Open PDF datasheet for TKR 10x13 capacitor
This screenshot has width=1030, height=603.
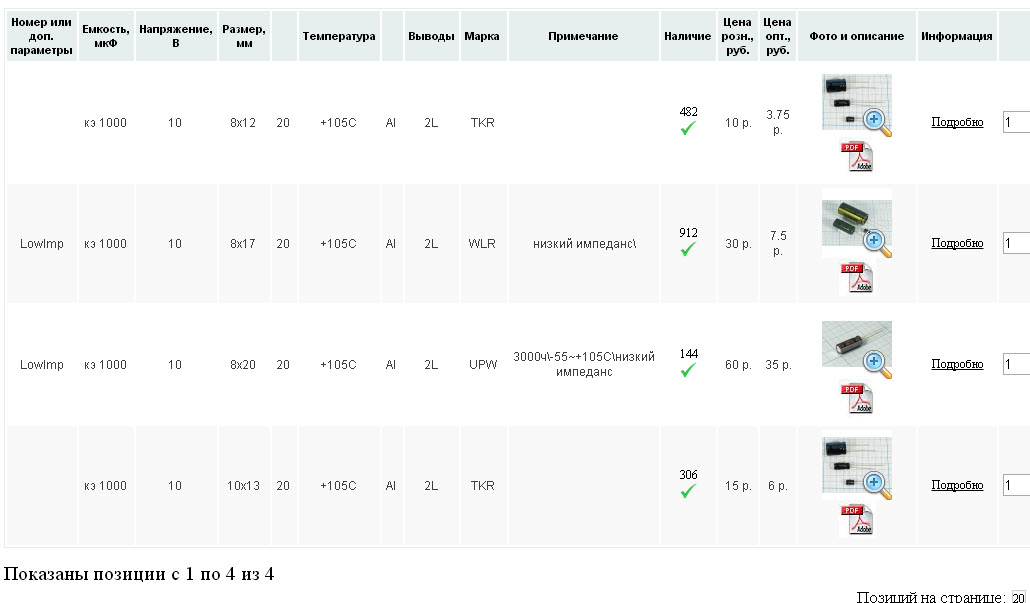(857, 520)
